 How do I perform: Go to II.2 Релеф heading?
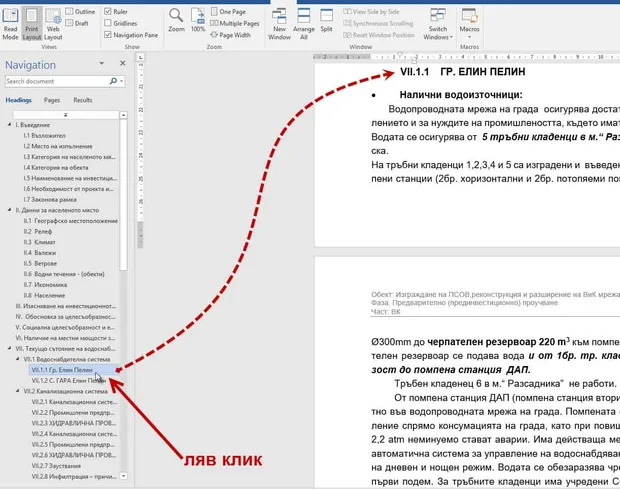(x=38, y=232)
